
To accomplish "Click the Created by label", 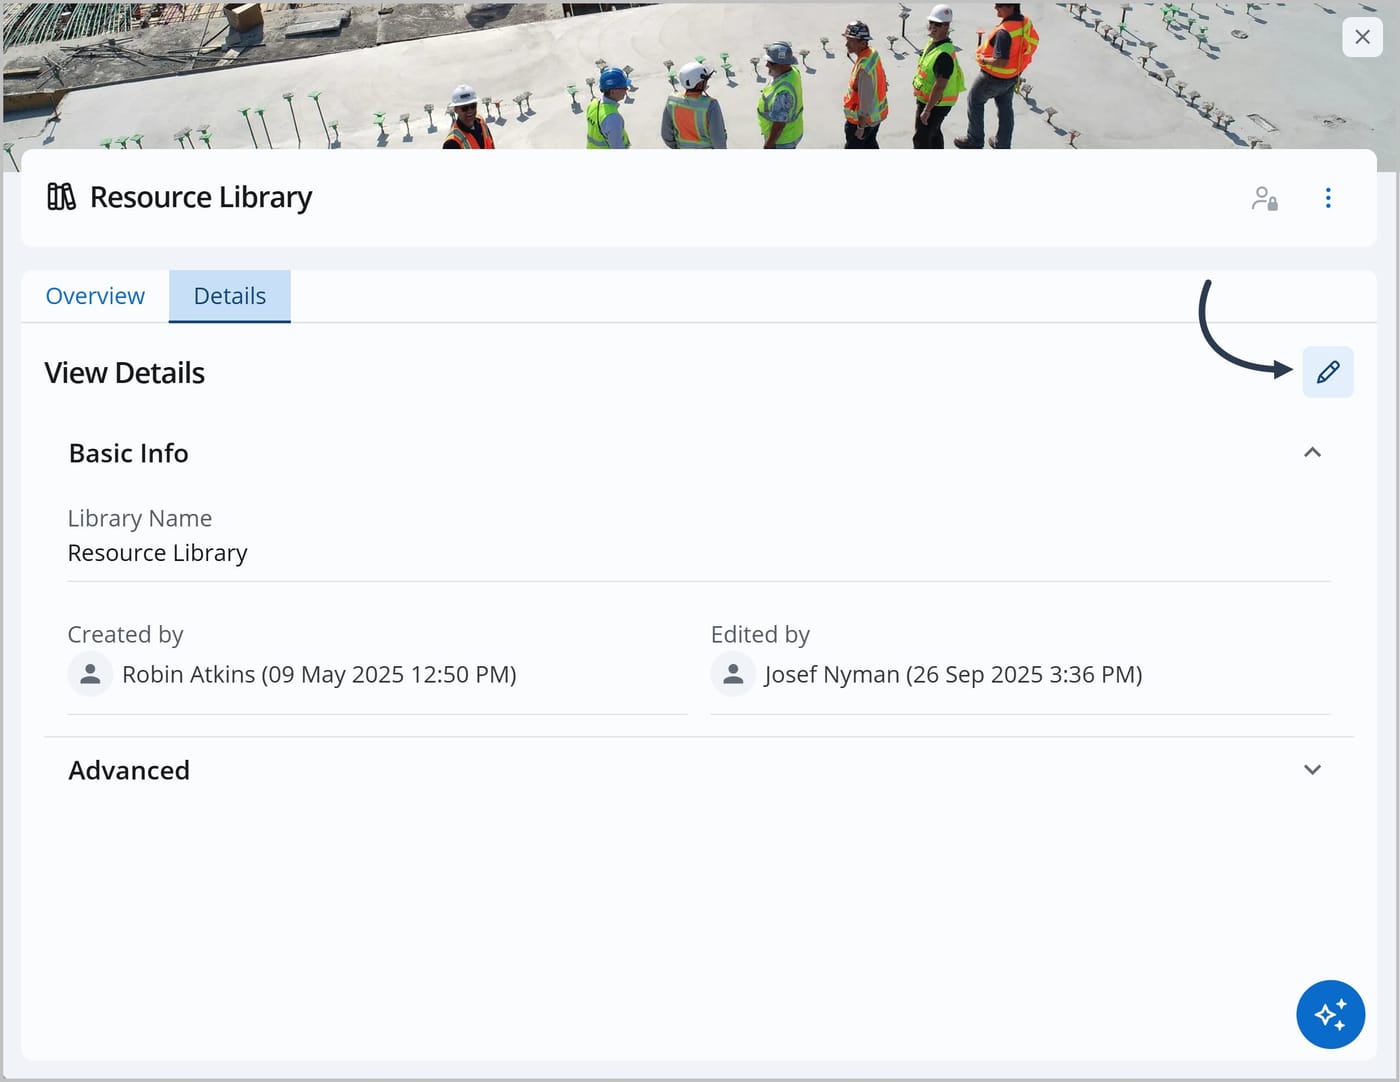I will tap(125, 635).
